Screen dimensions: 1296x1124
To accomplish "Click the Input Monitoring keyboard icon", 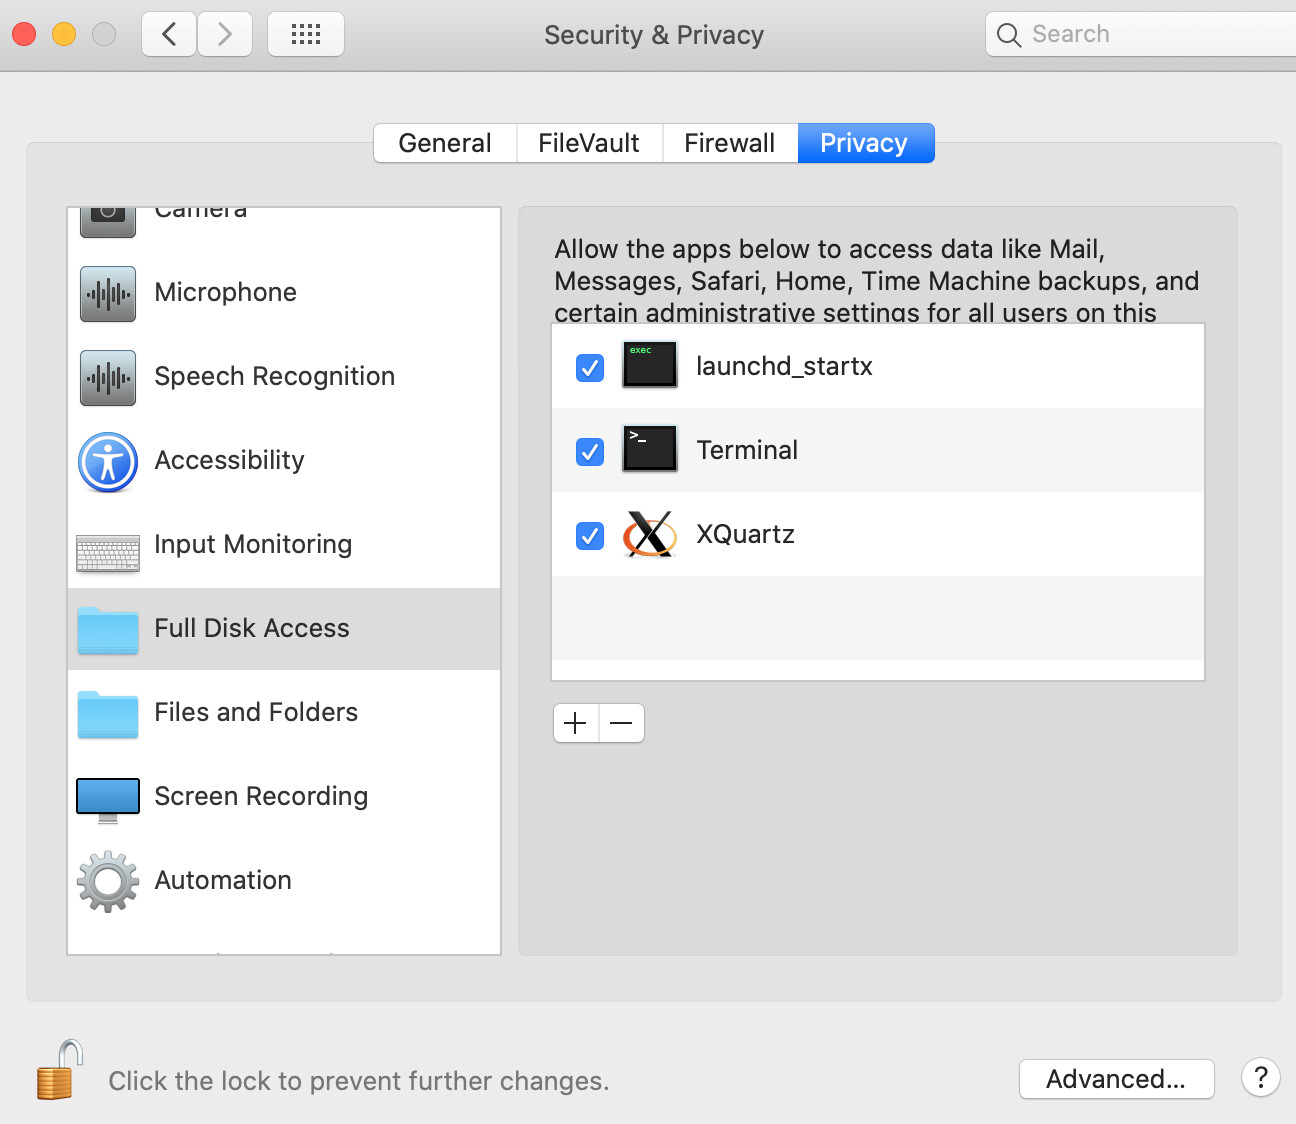I will coord(108,553).
